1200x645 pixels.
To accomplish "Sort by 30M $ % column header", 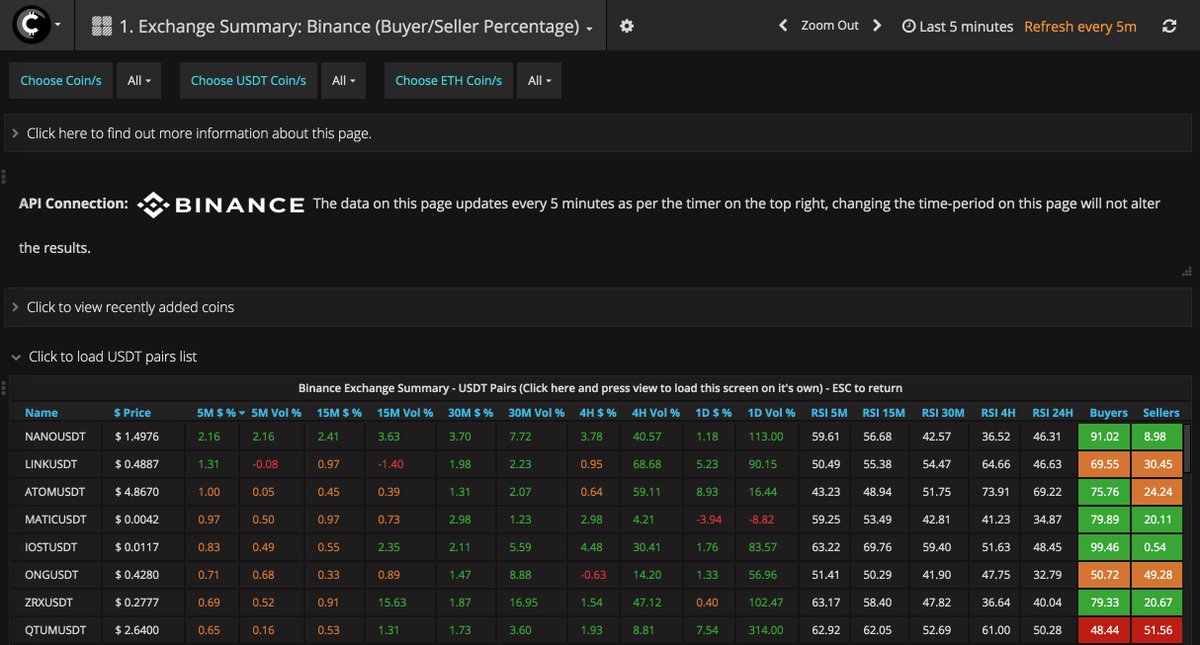I will 470,413.
